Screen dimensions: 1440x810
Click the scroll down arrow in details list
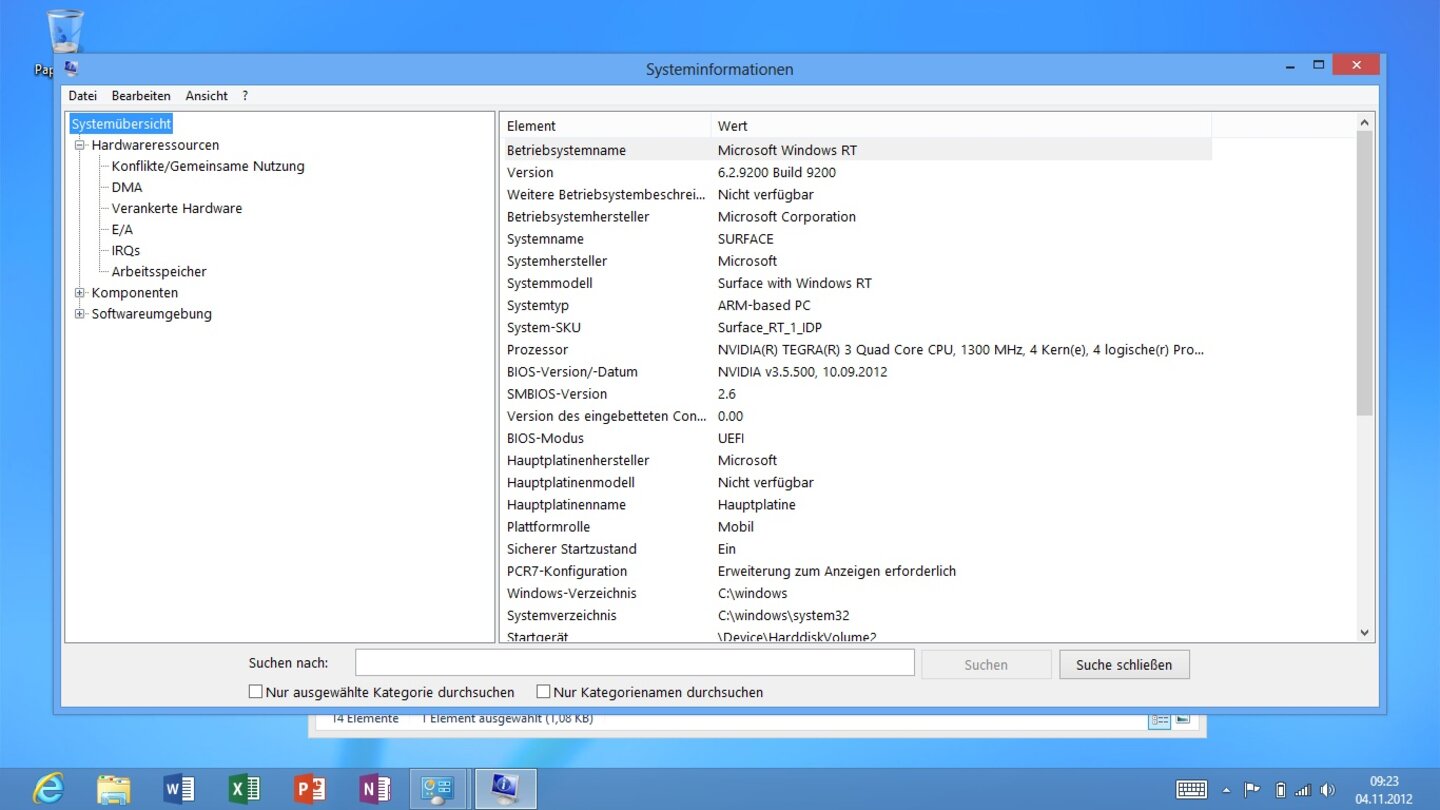point(1365,632)
